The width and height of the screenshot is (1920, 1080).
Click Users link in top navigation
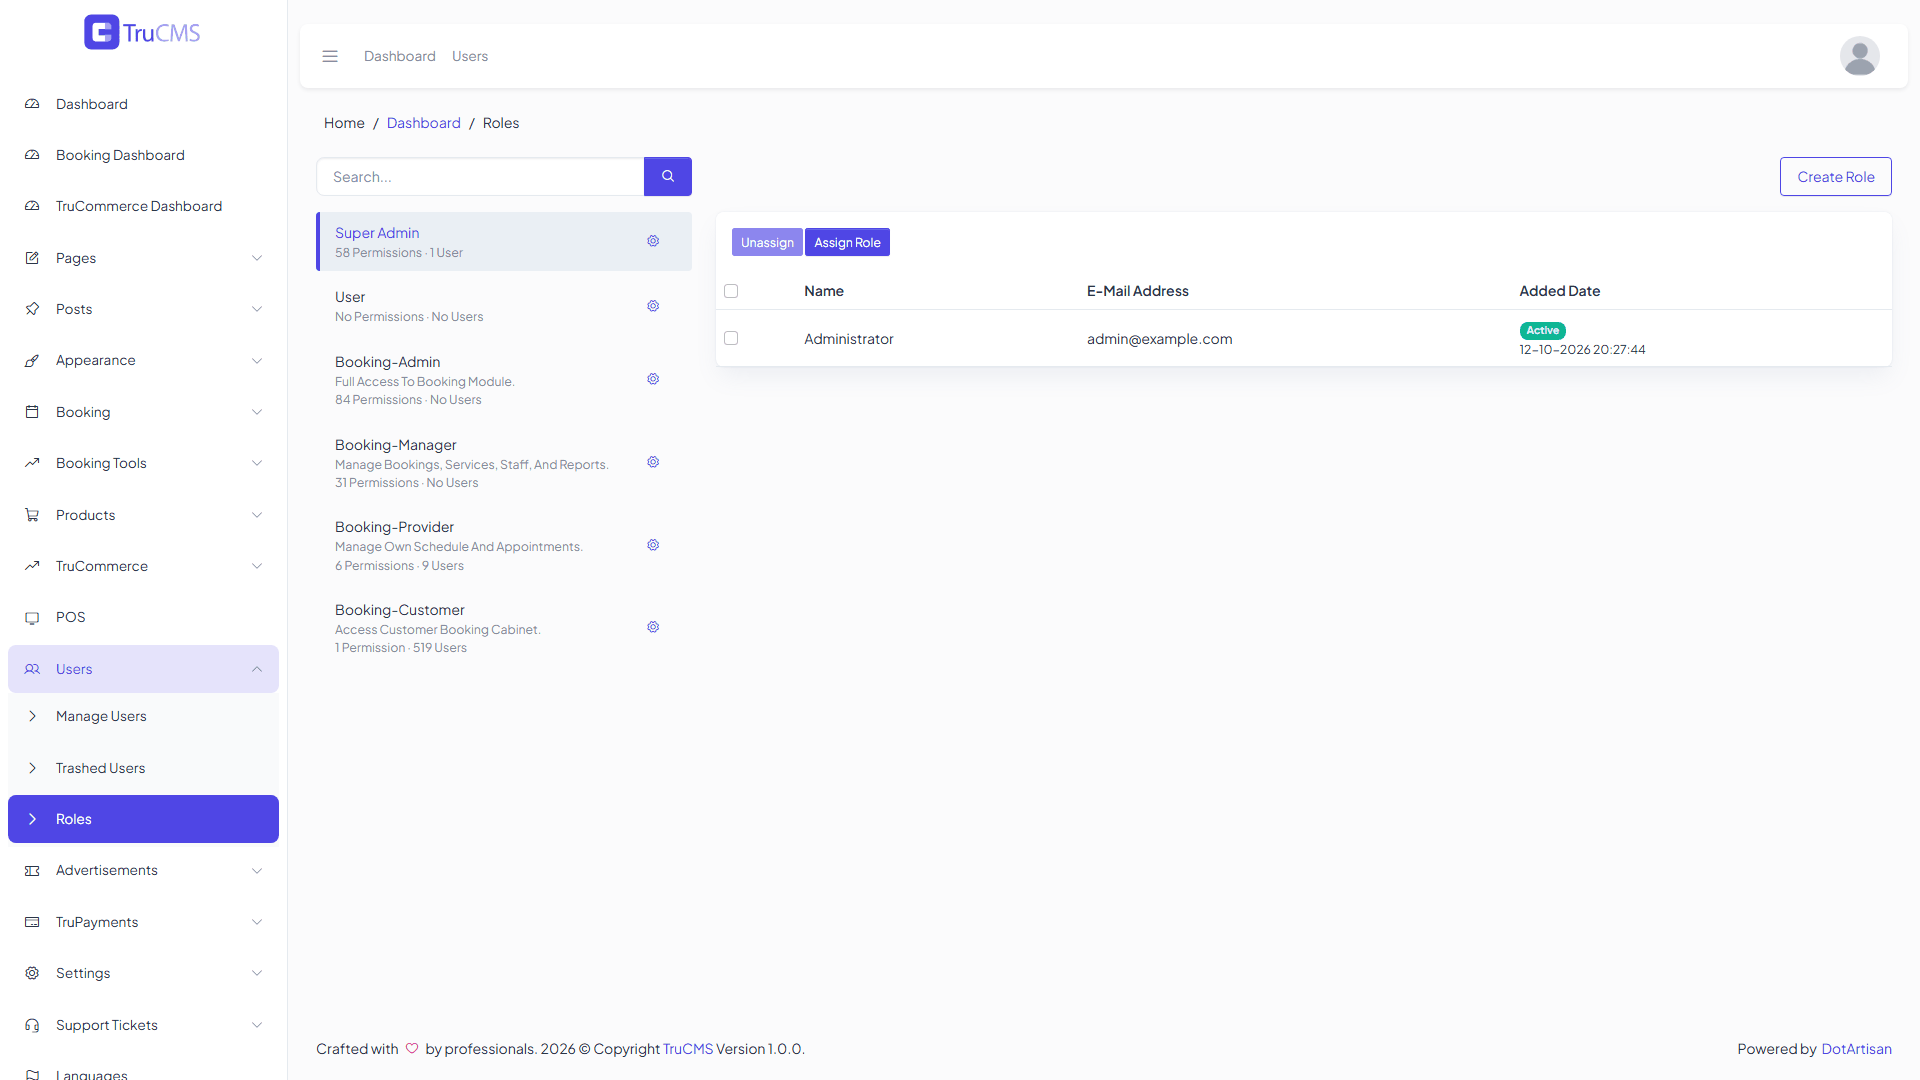coord(470,56)
